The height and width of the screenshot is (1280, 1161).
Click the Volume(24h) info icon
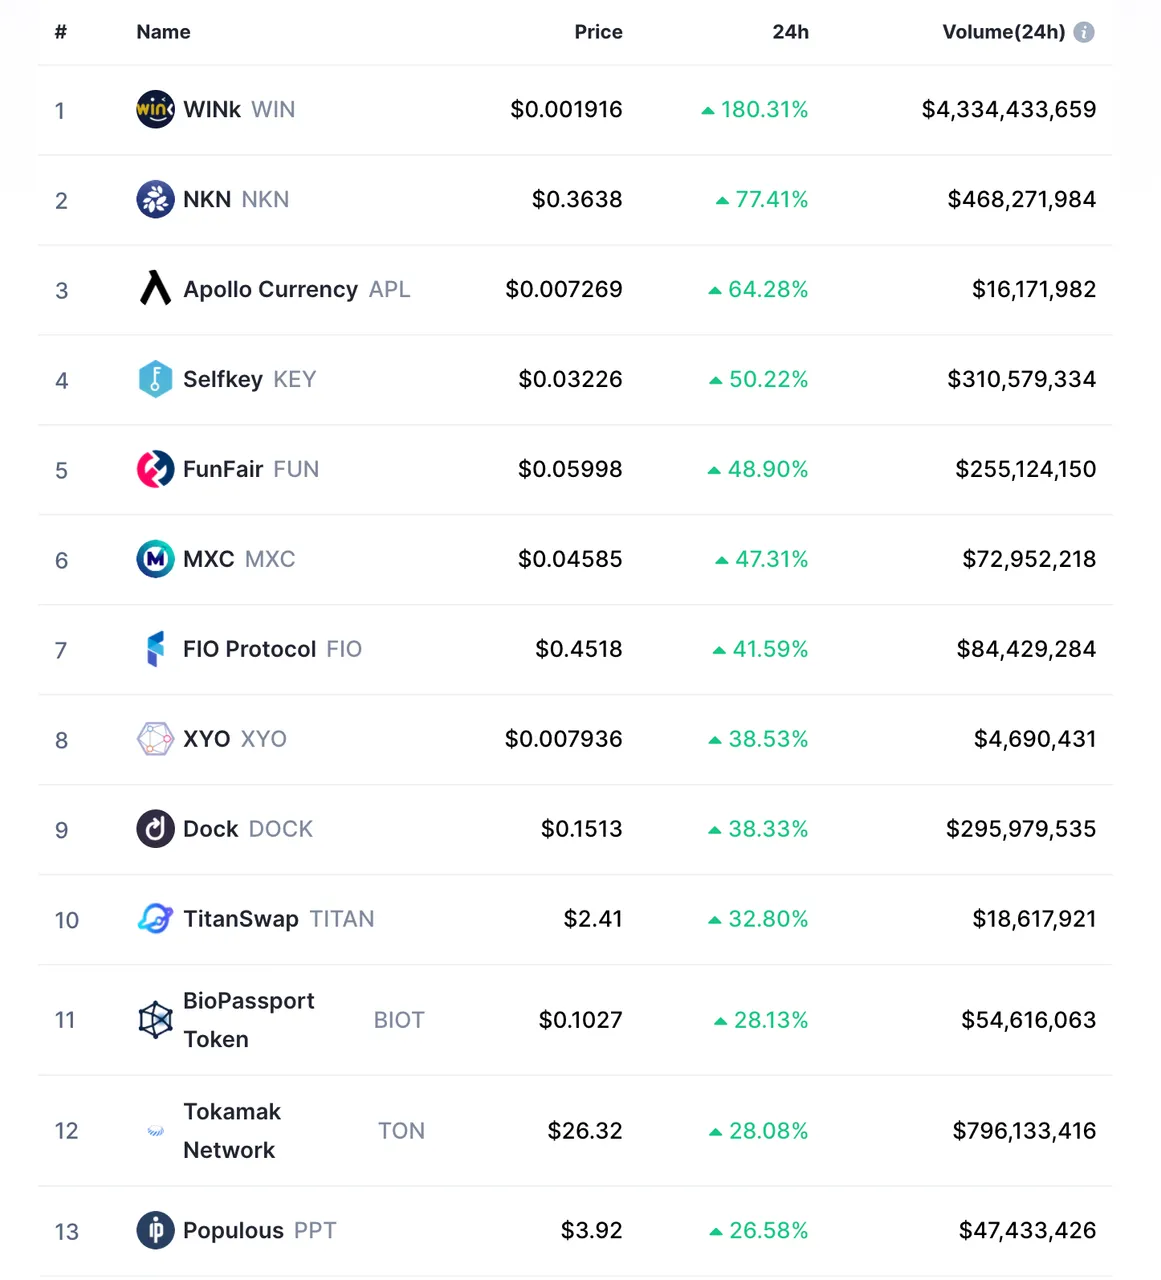click(1084, 32)
